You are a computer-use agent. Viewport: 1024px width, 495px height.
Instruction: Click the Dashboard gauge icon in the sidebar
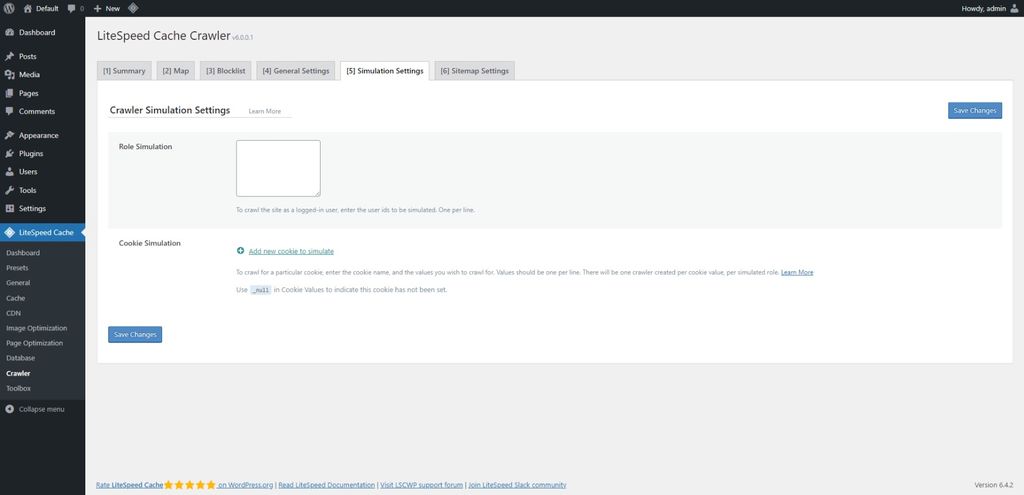9,33
